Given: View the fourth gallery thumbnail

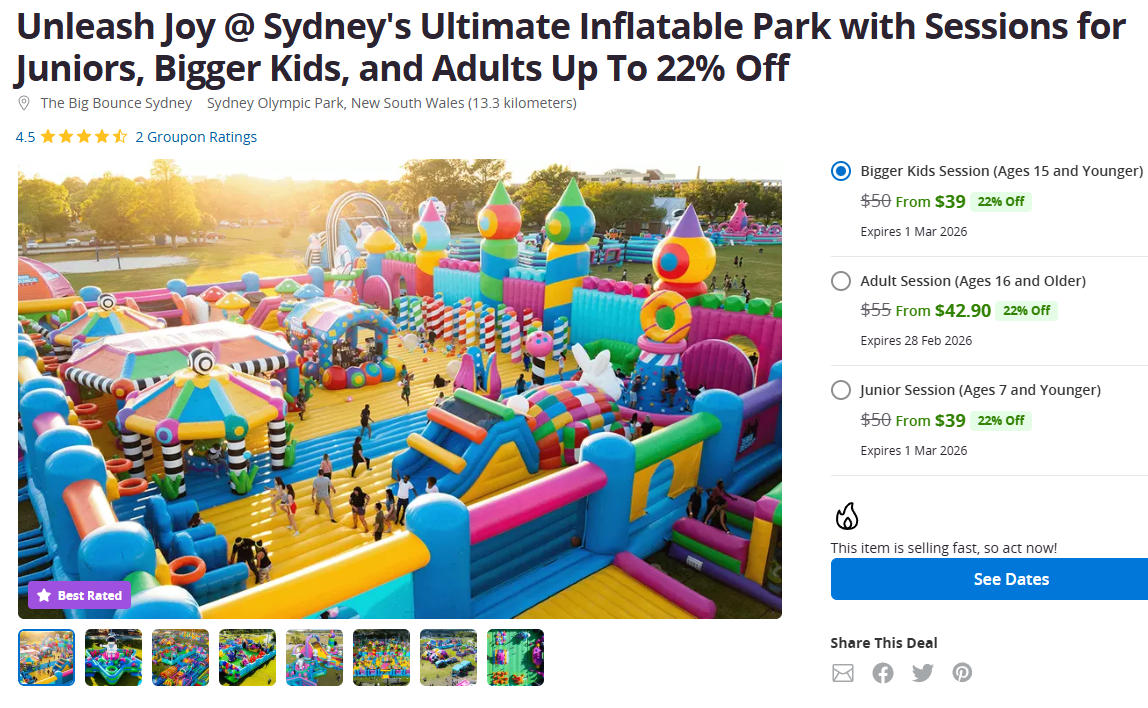Looking at the screenshot, I should (x=247, y=657).
